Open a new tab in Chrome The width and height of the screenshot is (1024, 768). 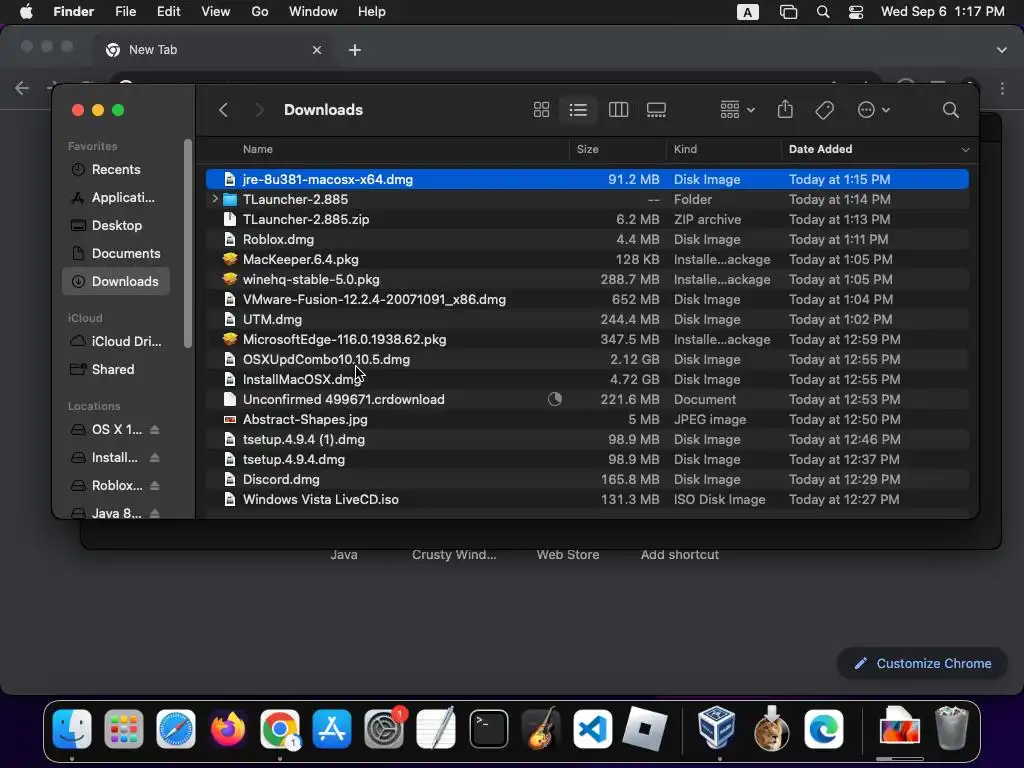355,50
